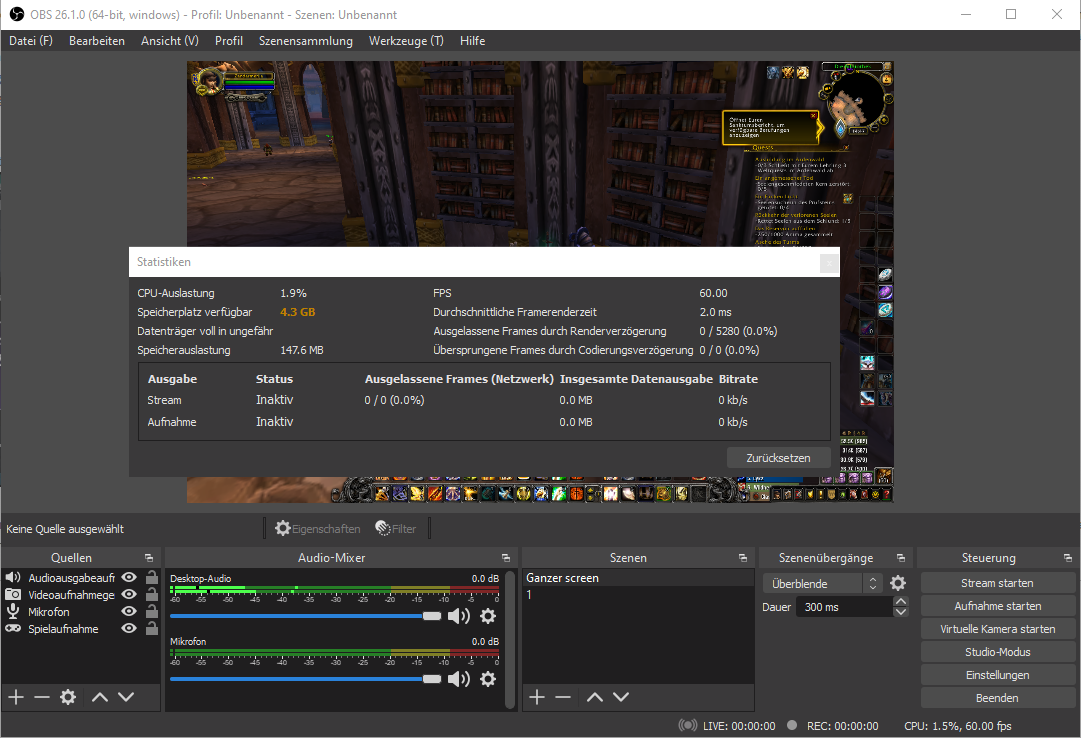Enable Studio-Modus
1081x738 pixels.
[997, 652]
